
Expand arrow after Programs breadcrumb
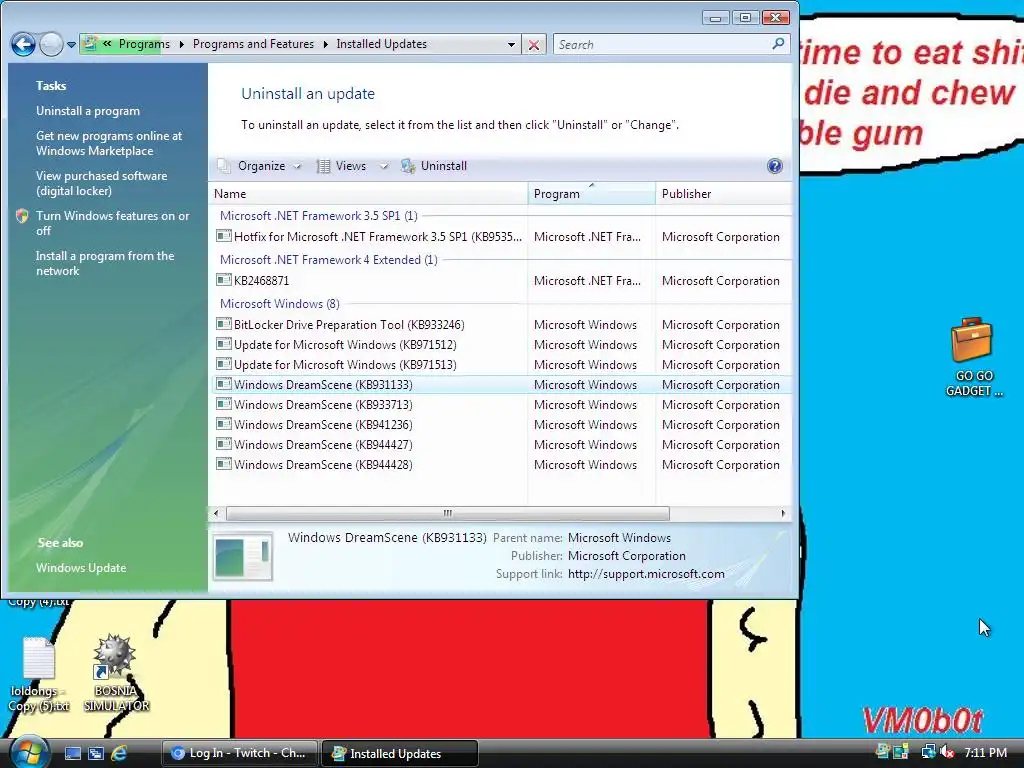pos(182,44)
